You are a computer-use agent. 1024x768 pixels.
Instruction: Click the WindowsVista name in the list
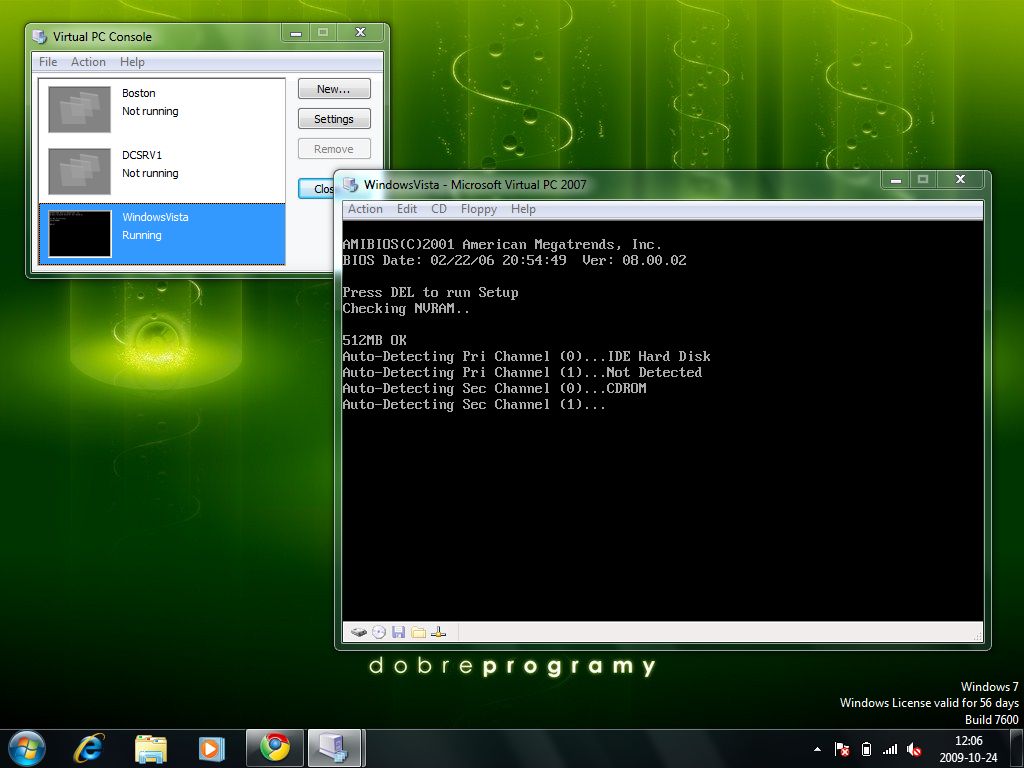pos(155,217)
